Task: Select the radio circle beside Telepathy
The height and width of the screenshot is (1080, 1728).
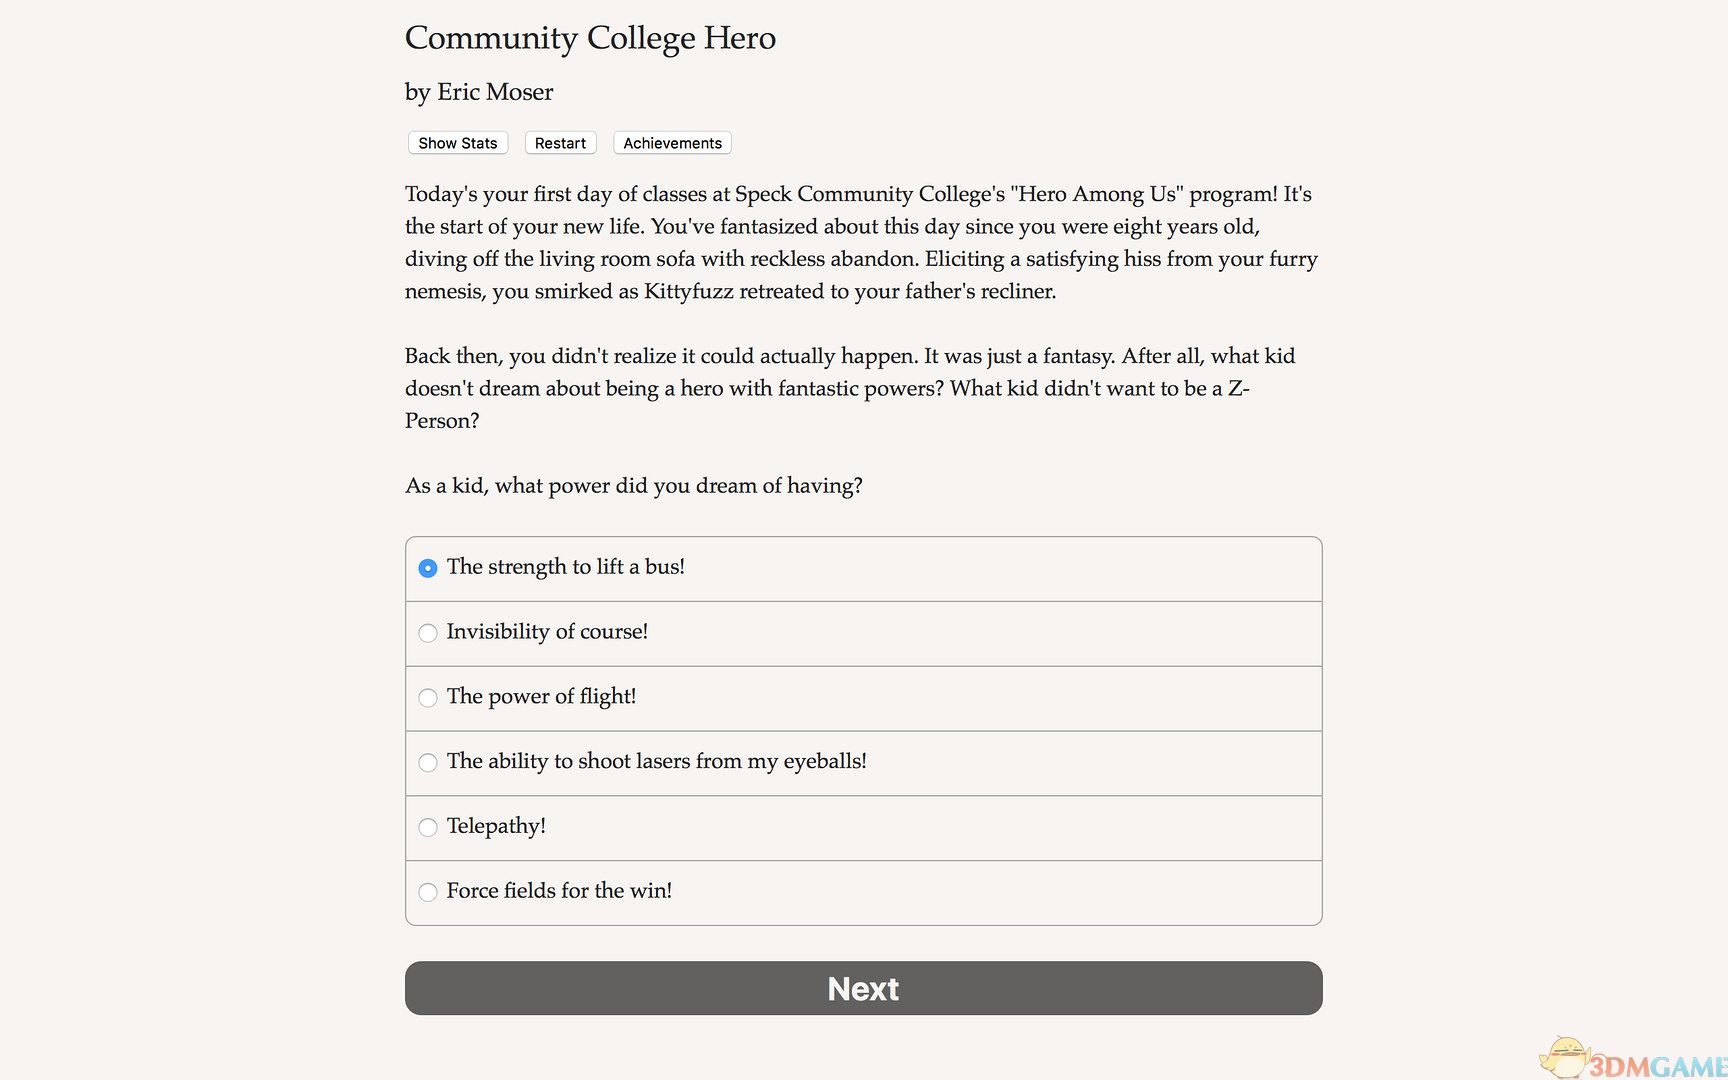Action: [x=428, y=827]
